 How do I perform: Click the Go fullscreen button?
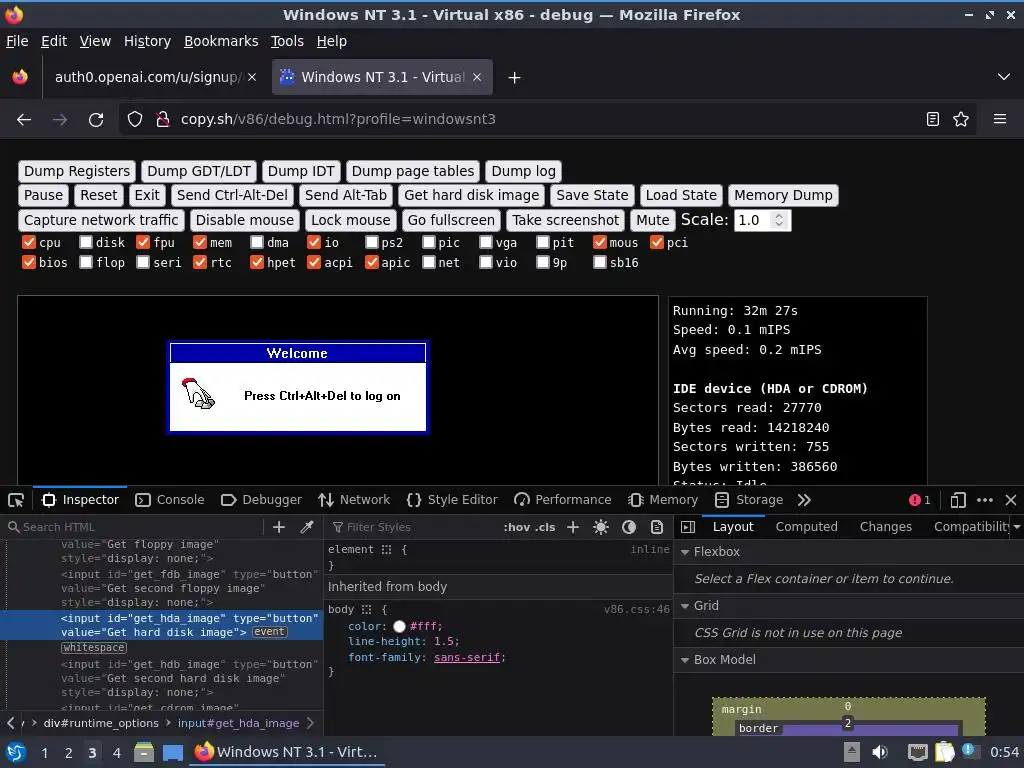(x=451, y=220)
